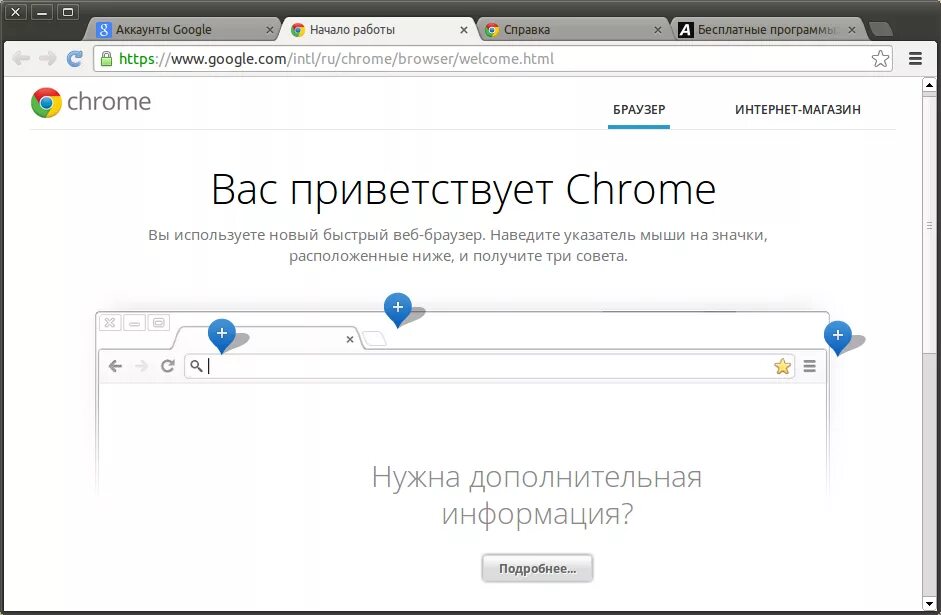Click the Google favicon on first tab
This screenshot has height=615, width=941.
[104, 29]
